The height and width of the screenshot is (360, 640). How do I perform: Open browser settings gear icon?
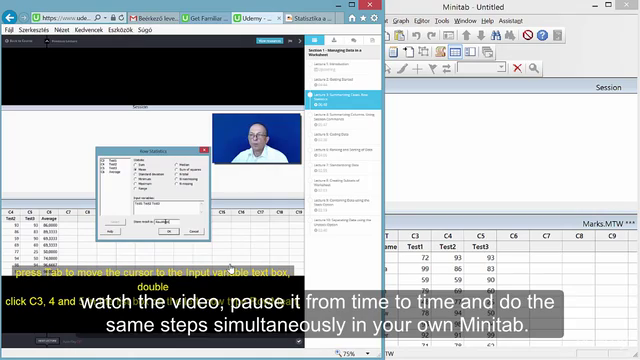point(374,18)
